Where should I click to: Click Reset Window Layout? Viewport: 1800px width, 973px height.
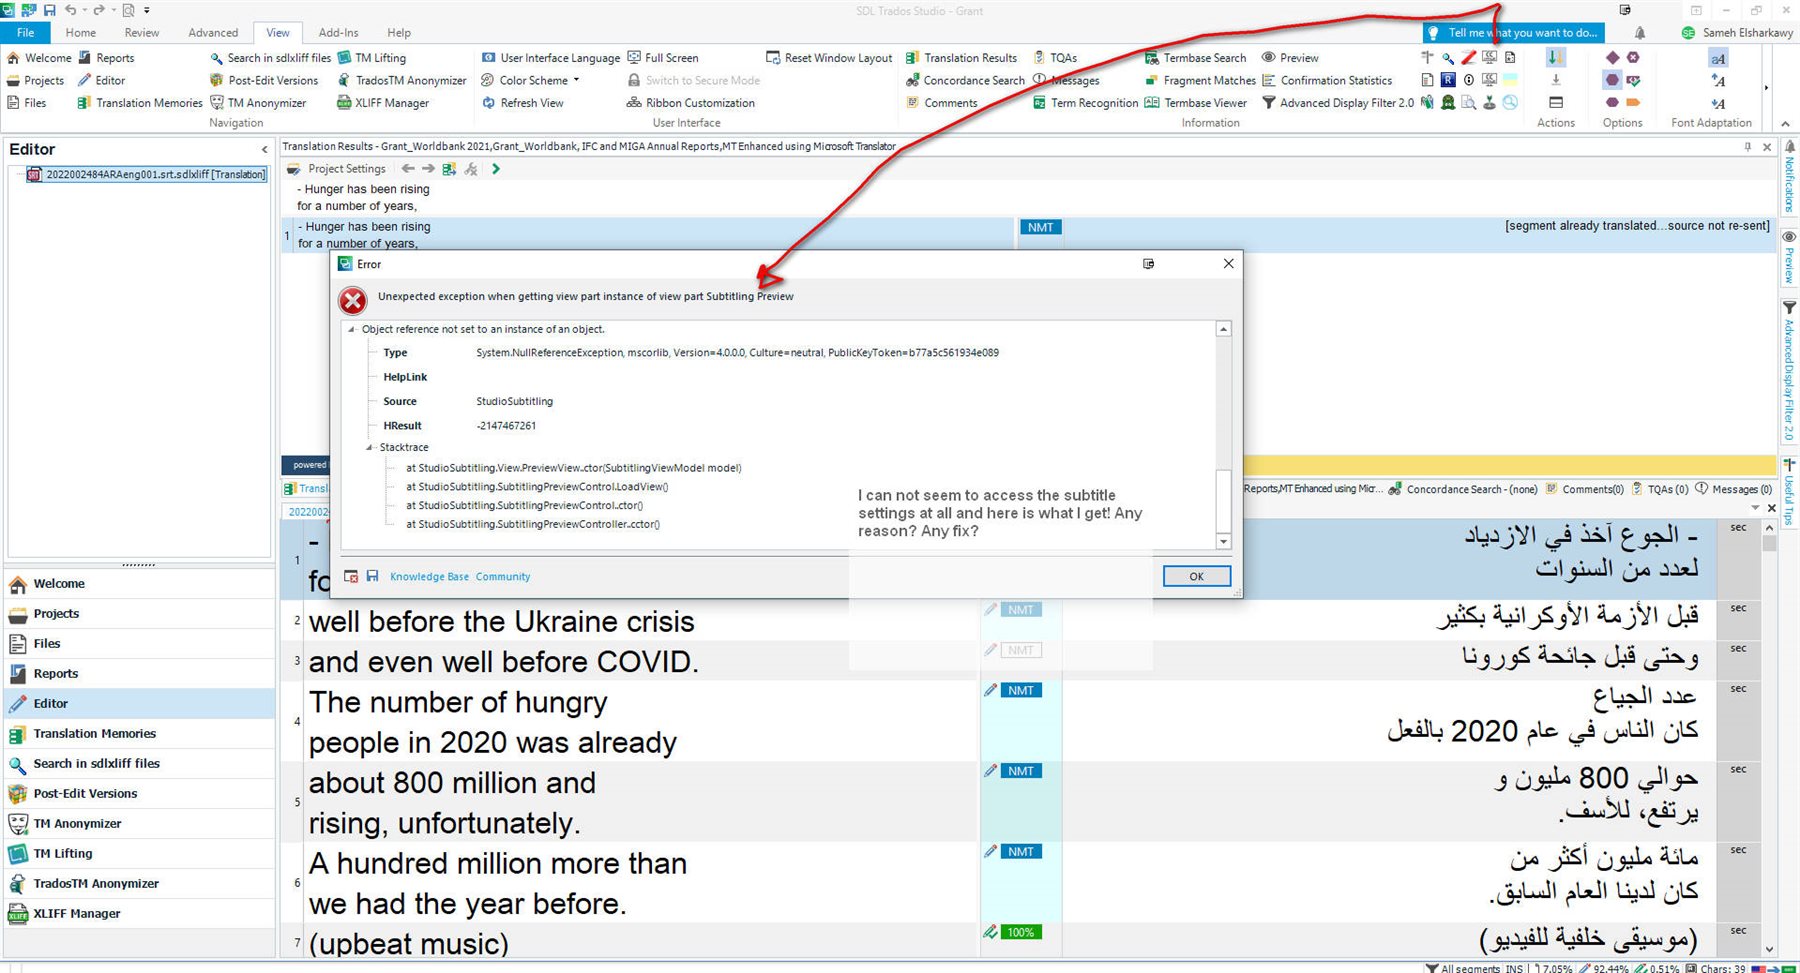point(829,58)
